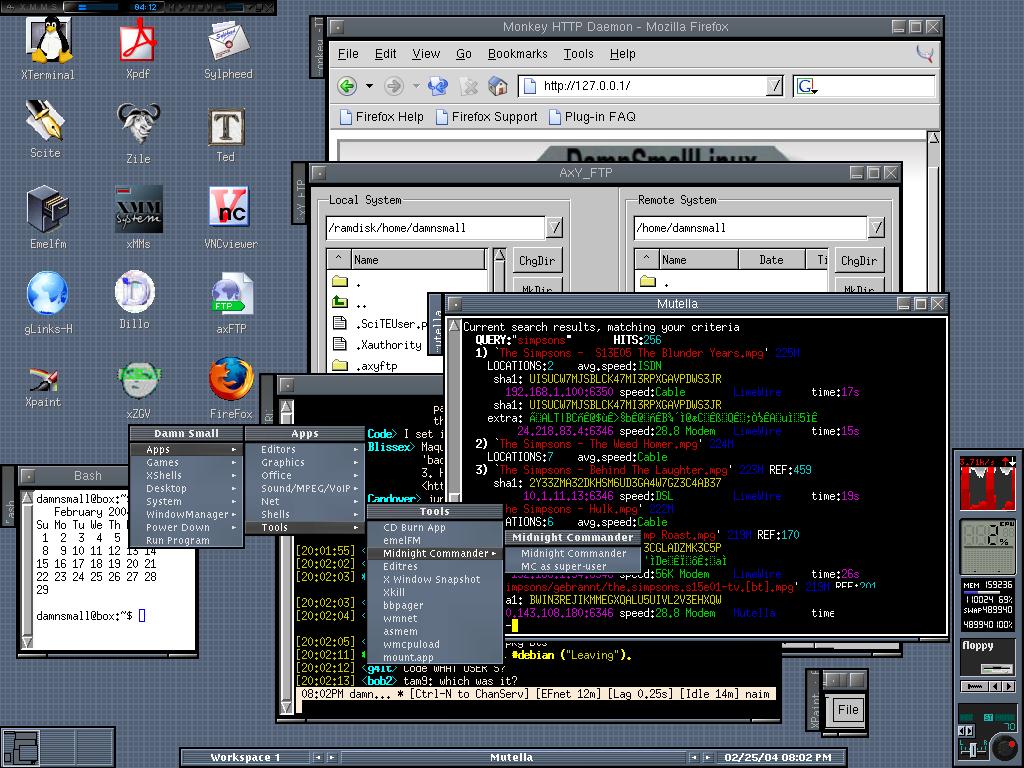Select X Window Snapshot in Tools menu
Image resolution: width=1024 pixels, height=768 pixels.
pos(435,579)
